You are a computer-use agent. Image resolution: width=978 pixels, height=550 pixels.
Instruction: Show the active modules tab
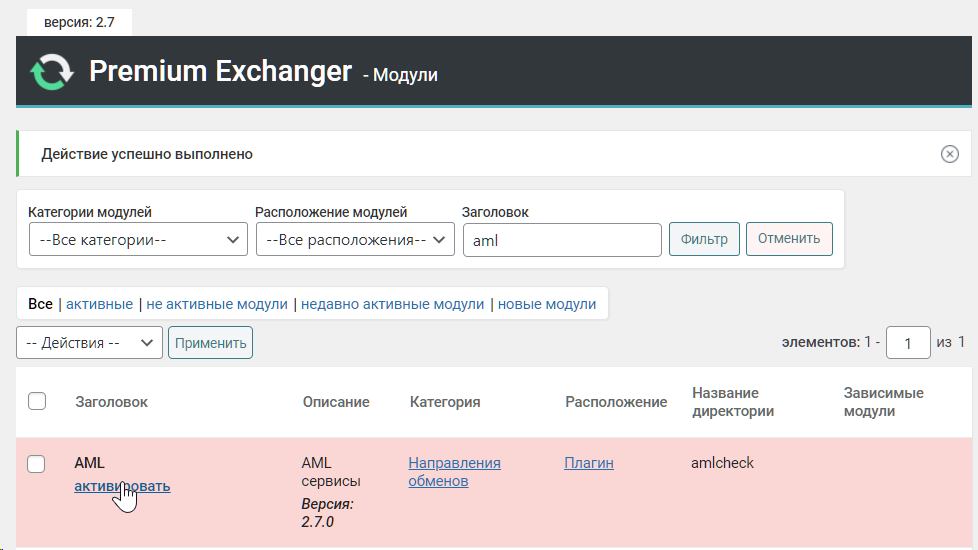[x=99, y=304]
